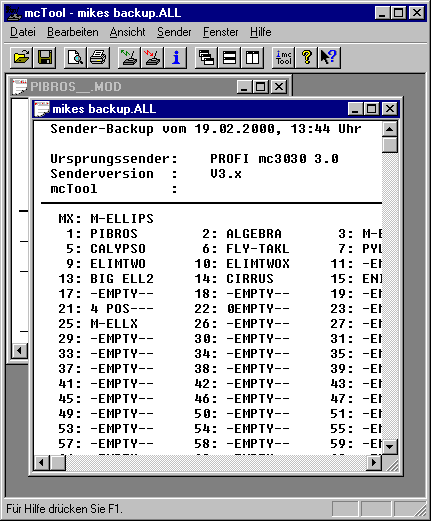Select memory entry '9: ELIMTWO'
Viewport: 431px width, 521px height.
(x=106, y=264)
